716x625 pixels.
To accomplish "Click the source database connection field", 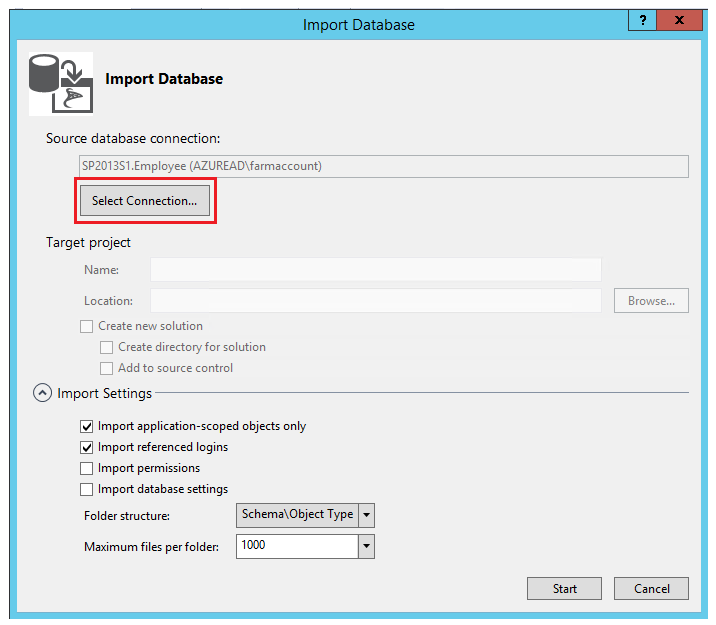I will click(384, 166).
